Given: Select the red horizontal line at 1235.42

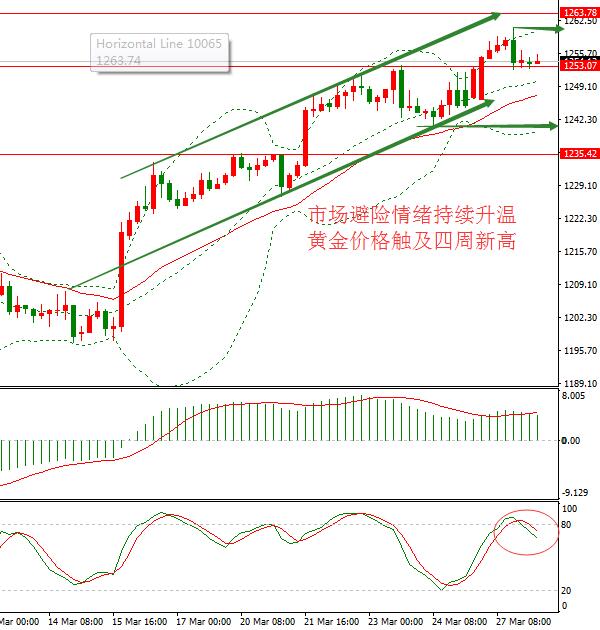Looking at the screenshot, I should coord(279,154).
